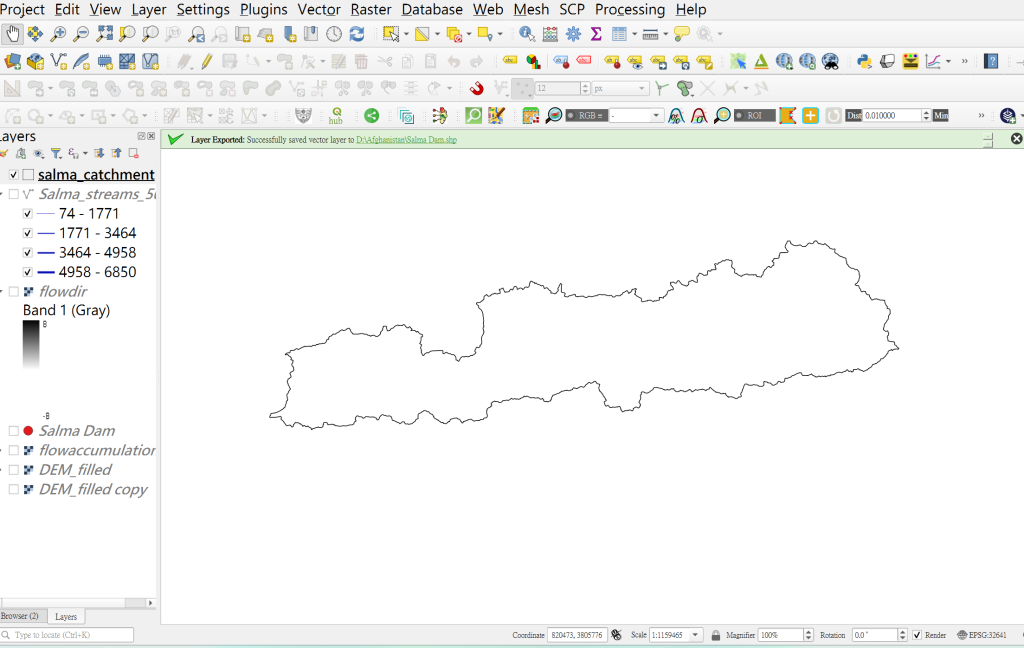Click the Coordinate field in status bar
The height and width of the screenshot is (648, 1024).
576,635
